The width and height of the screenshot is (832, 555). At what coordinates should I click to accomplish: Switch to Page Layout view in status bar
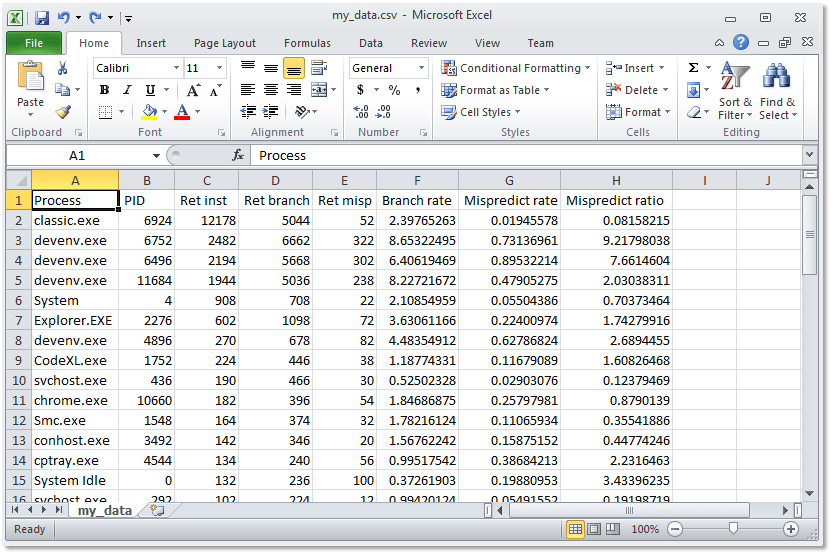(x=594, y=529)
